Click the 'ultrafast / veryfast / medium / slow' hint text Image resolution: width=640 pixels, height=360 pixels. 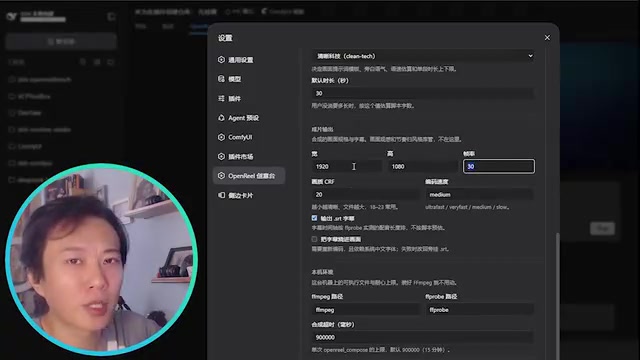pyautogui.click(x=467, y=207)
